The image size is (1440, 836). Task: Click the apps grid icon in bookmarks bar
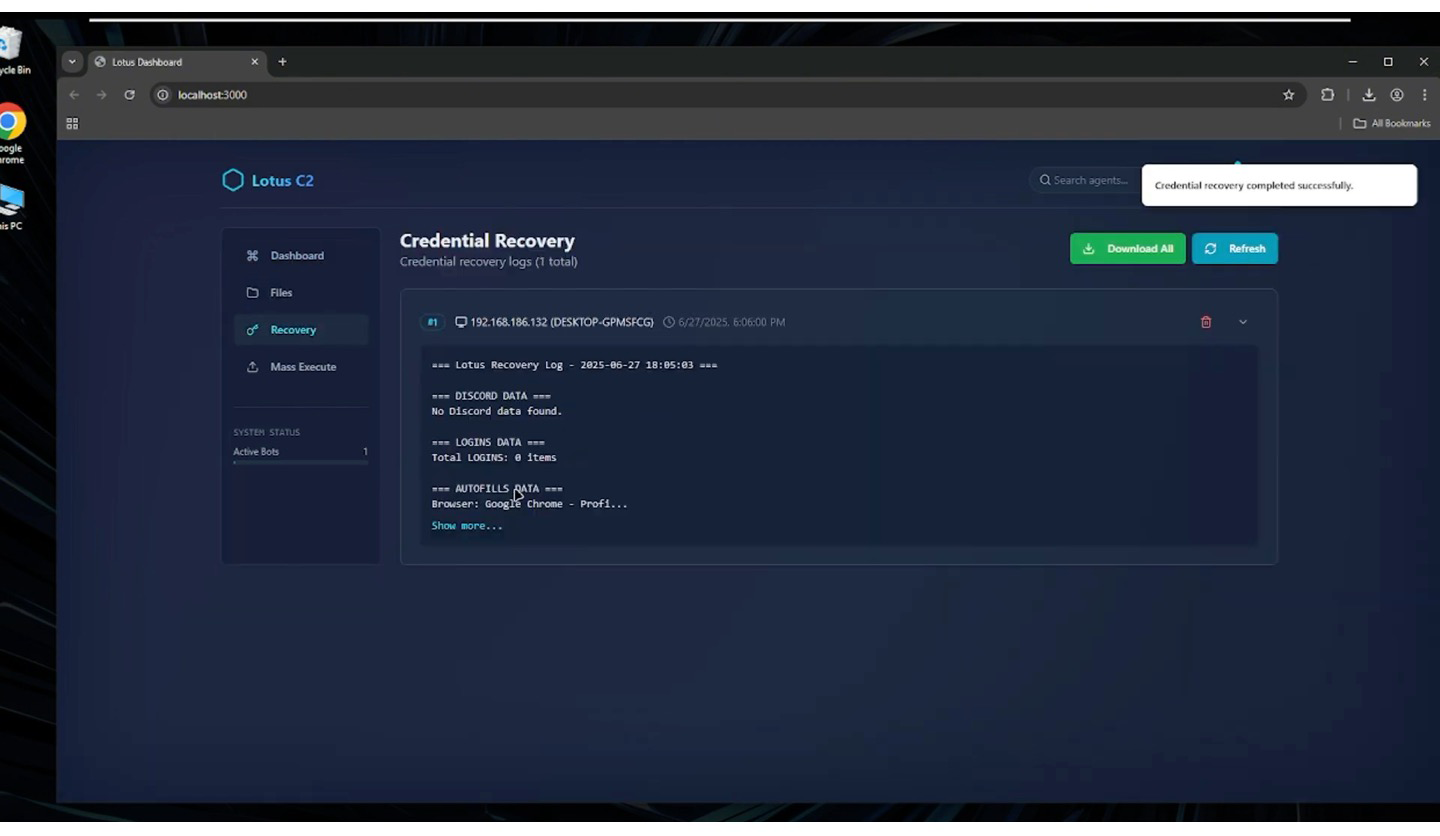click(72, 124)
